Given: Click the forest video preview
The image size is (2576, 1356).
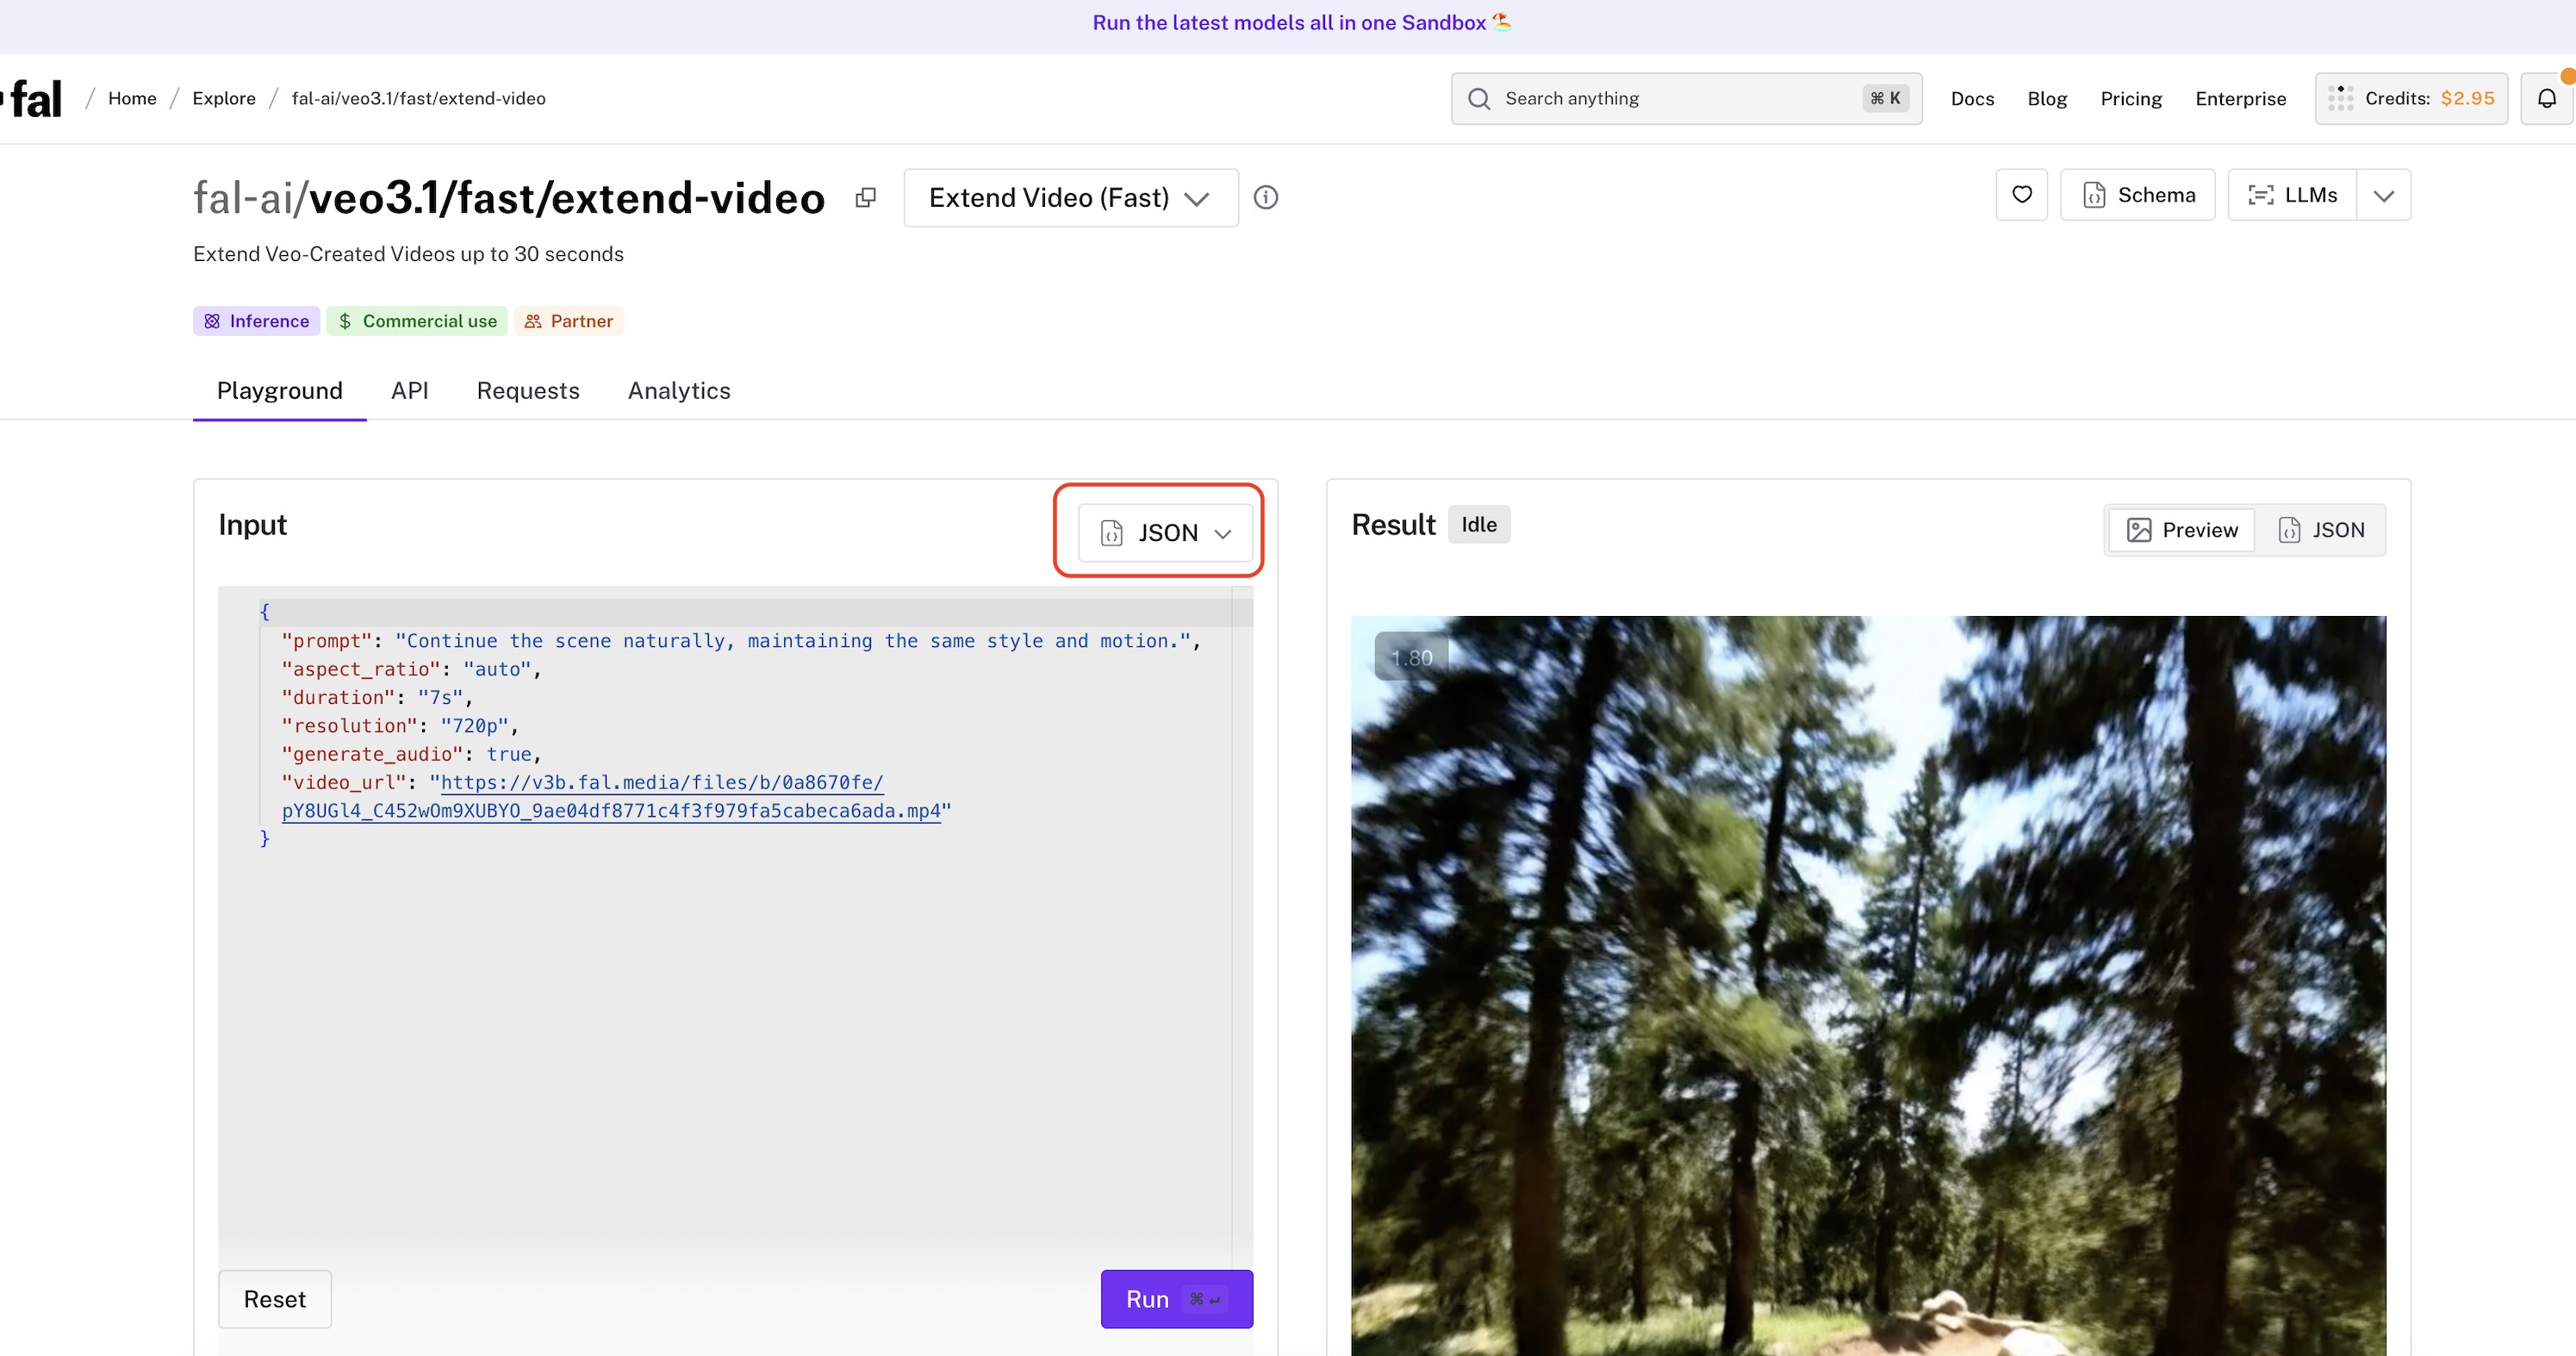Looking at the screenshot, I should tap(1867, 985).
